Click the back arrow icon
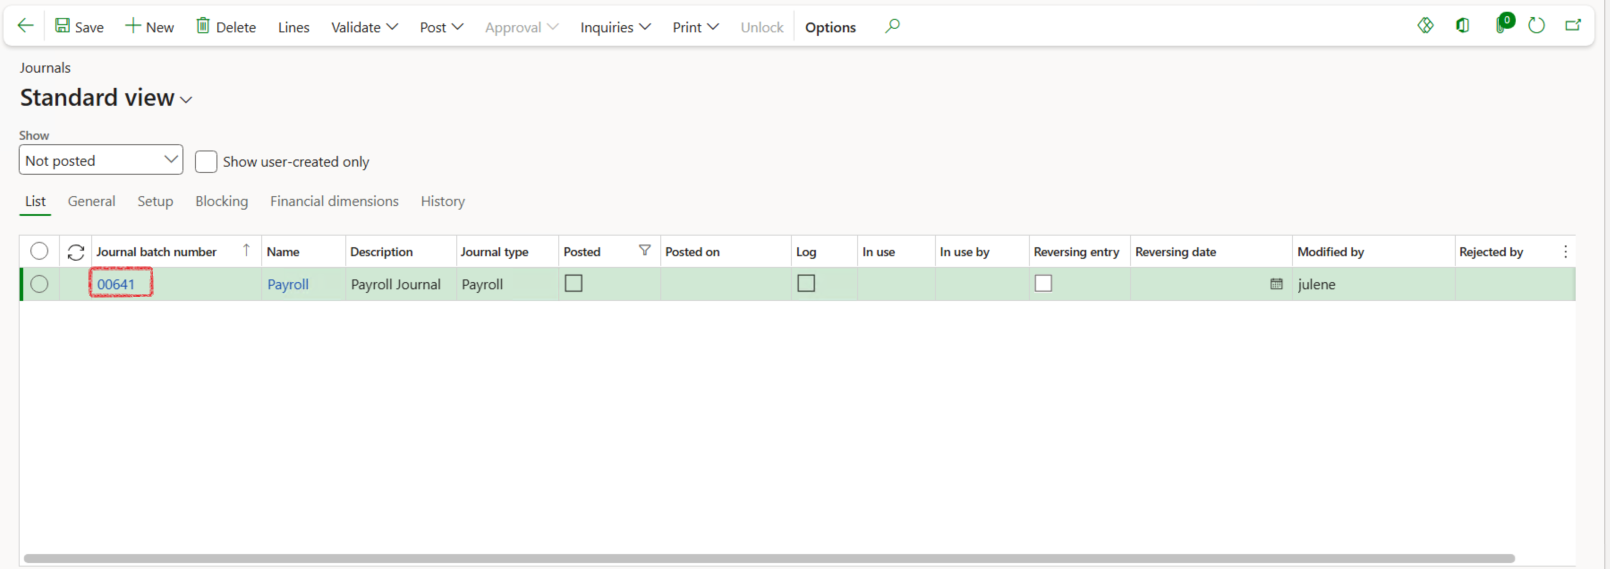Screen dimensions: 1610x569 [26, 26]
